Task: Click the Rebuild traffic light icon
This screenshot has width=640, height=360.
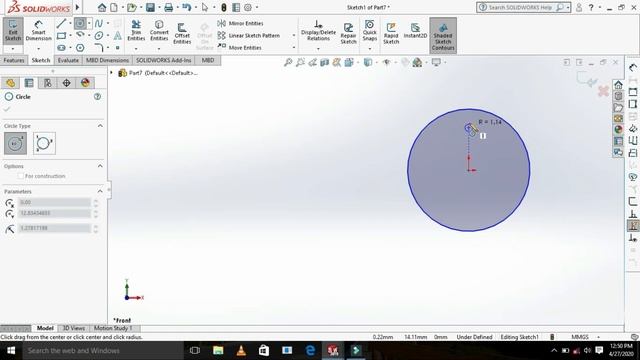Action: (224, 7)
